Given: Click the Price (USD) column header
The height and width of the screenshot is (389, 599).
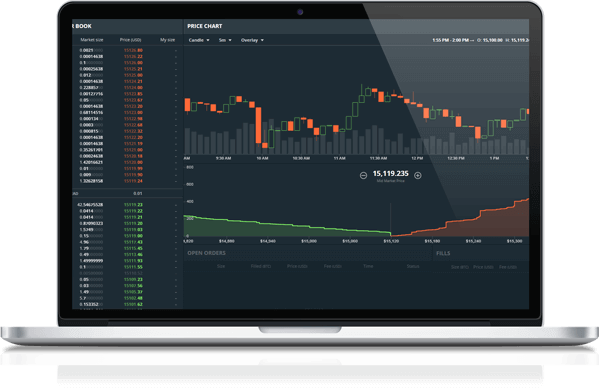Looking at the screenshot, I should coord(130,40).
